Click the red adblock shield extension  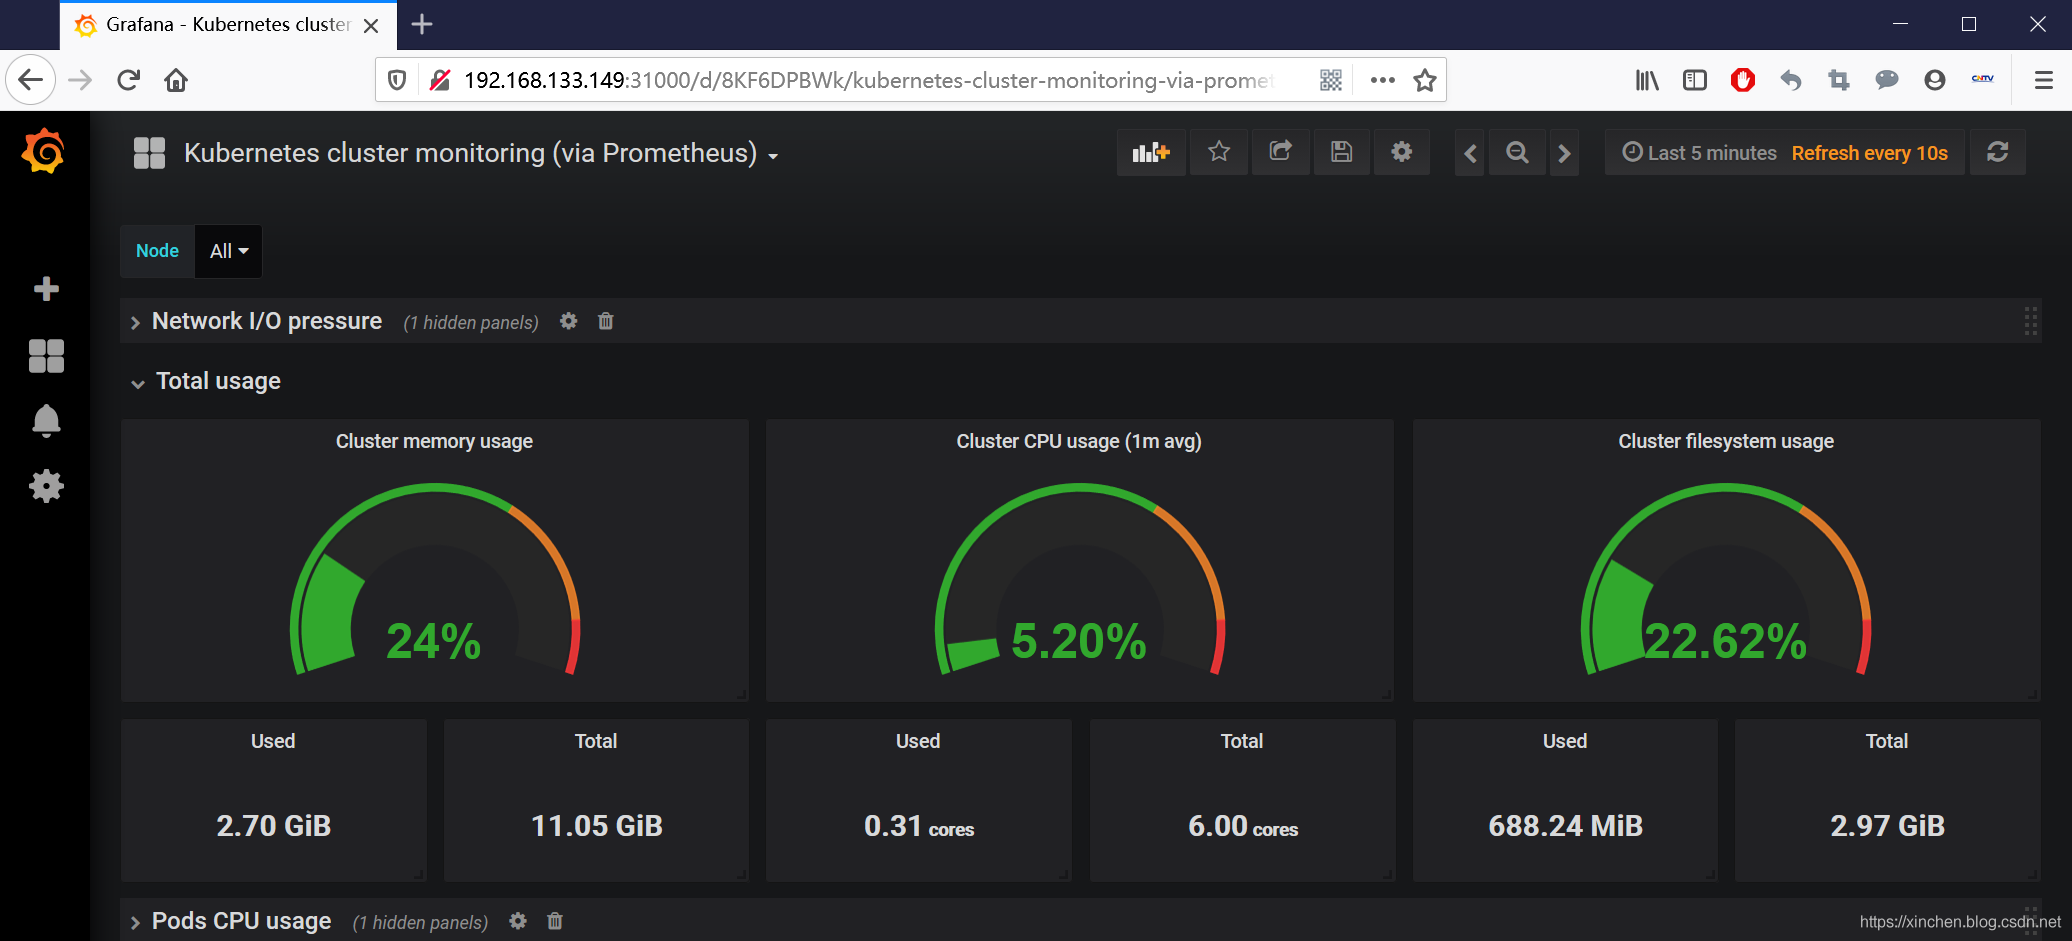coord(1743,80)
